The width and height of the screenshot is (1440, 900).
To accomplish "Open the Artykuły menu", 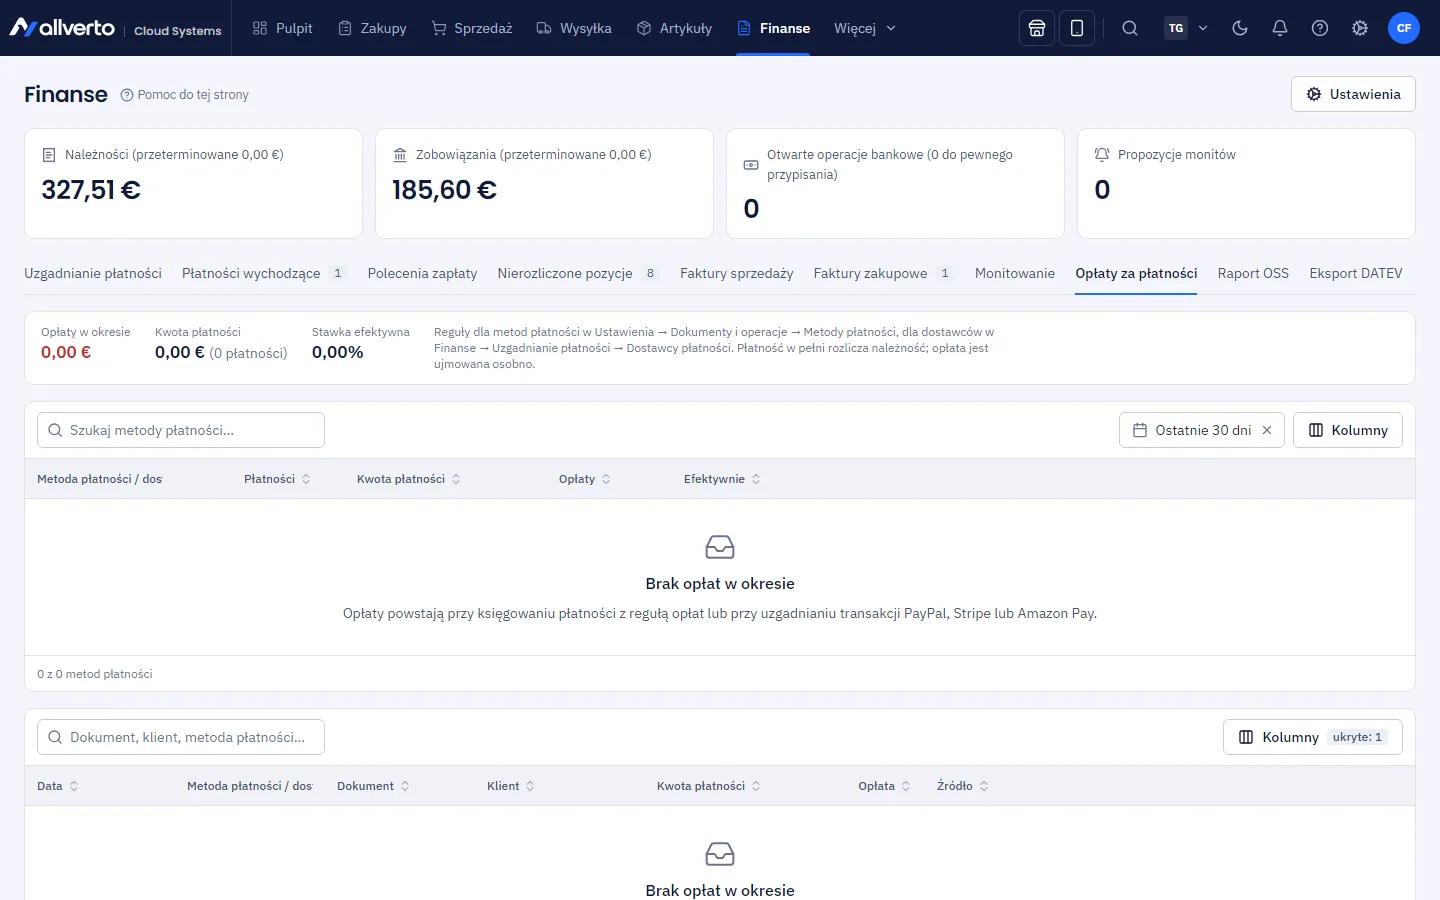I will pyautogui.click(x=675, y=28).
